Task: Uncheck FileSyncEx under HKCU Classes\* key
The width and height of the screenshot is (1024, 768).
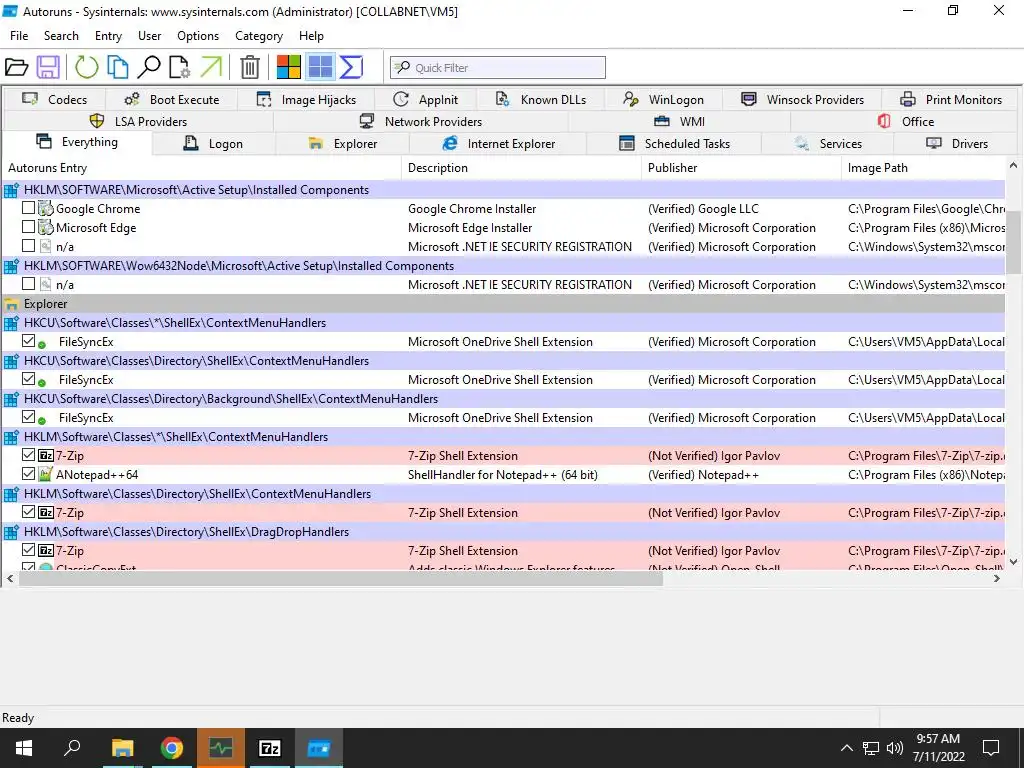Action: click(28, 341)
